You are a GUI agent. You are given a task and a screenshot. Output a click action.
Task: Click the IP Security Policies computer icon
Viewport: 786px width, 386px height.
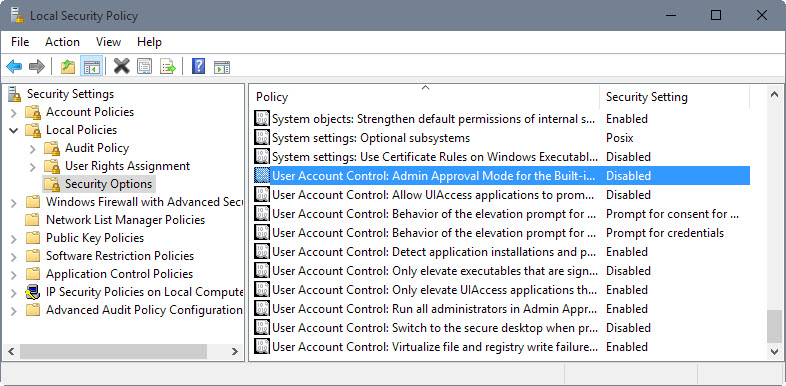click(33, 292)
